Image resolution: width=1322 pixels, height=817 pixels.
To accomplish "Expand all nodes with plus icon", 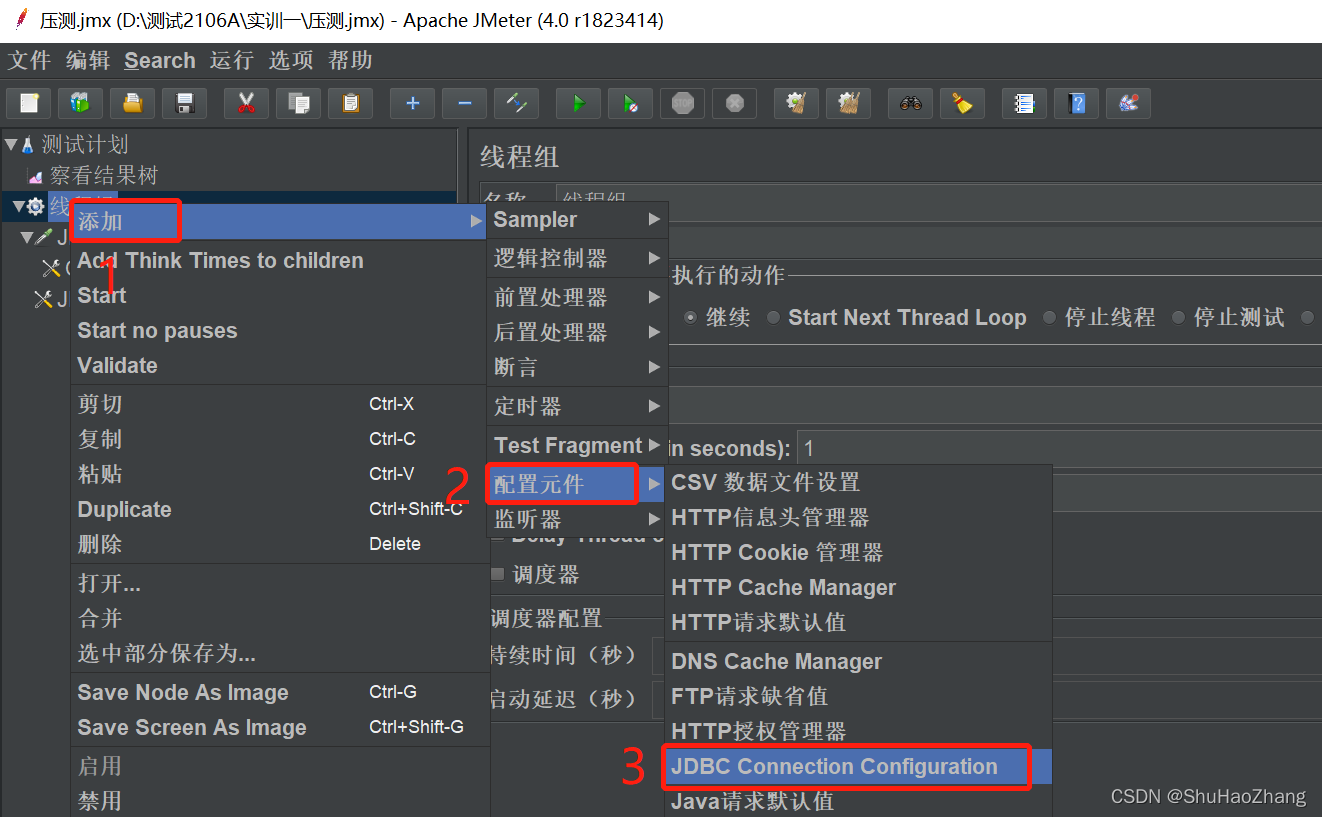I will click(x=412, y=103).
